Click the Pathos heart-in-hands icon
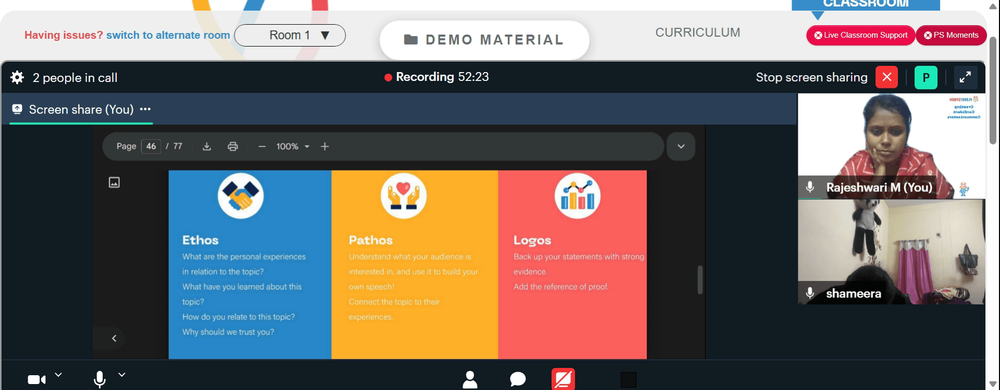This screenshot has width=1000, height=390. point(404,196)
